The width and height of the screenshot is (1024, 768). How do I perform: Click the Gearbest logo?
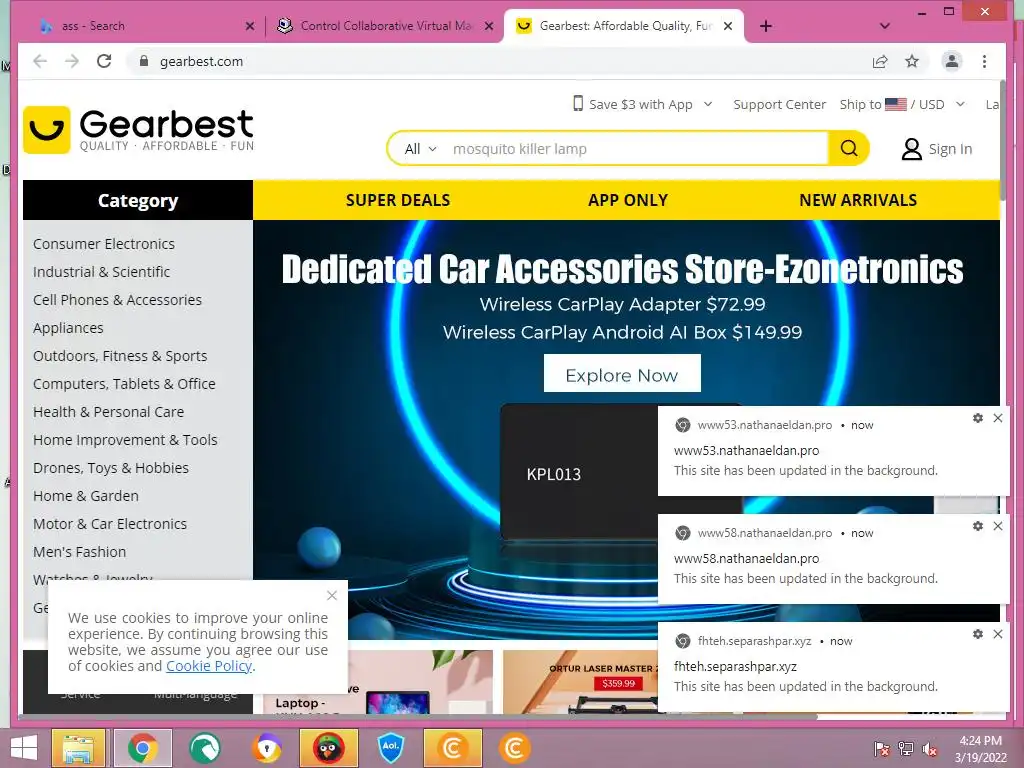(138, 130)
